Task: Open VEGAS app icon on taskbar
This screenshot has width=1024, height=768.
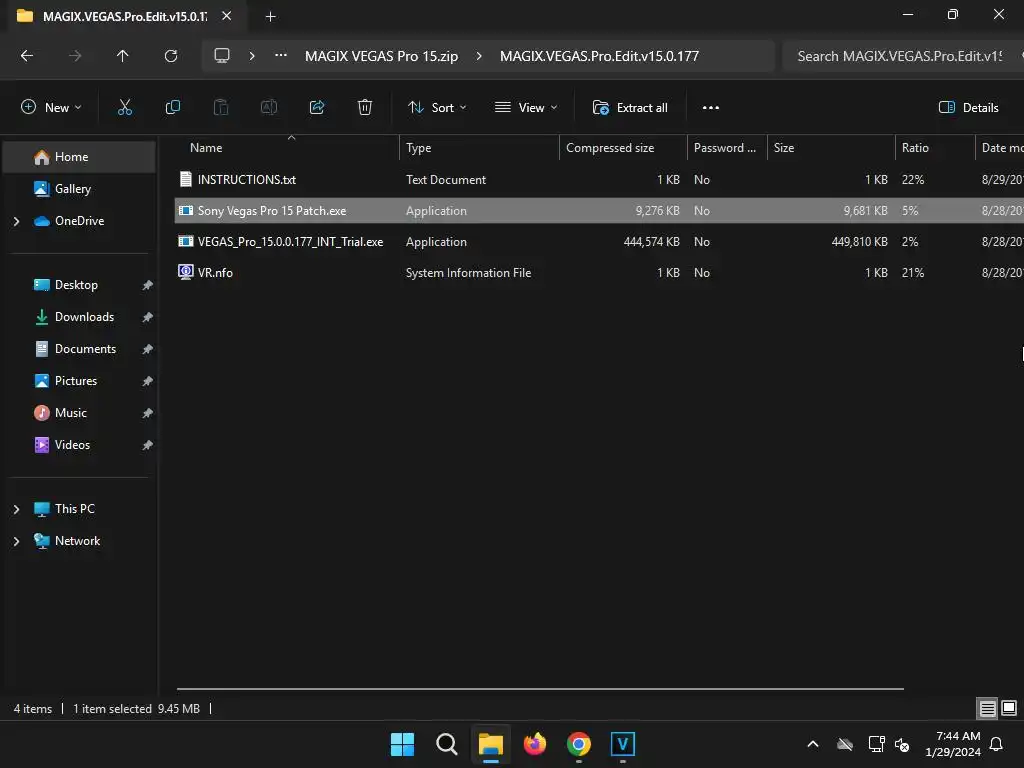Action: (623, 744)
